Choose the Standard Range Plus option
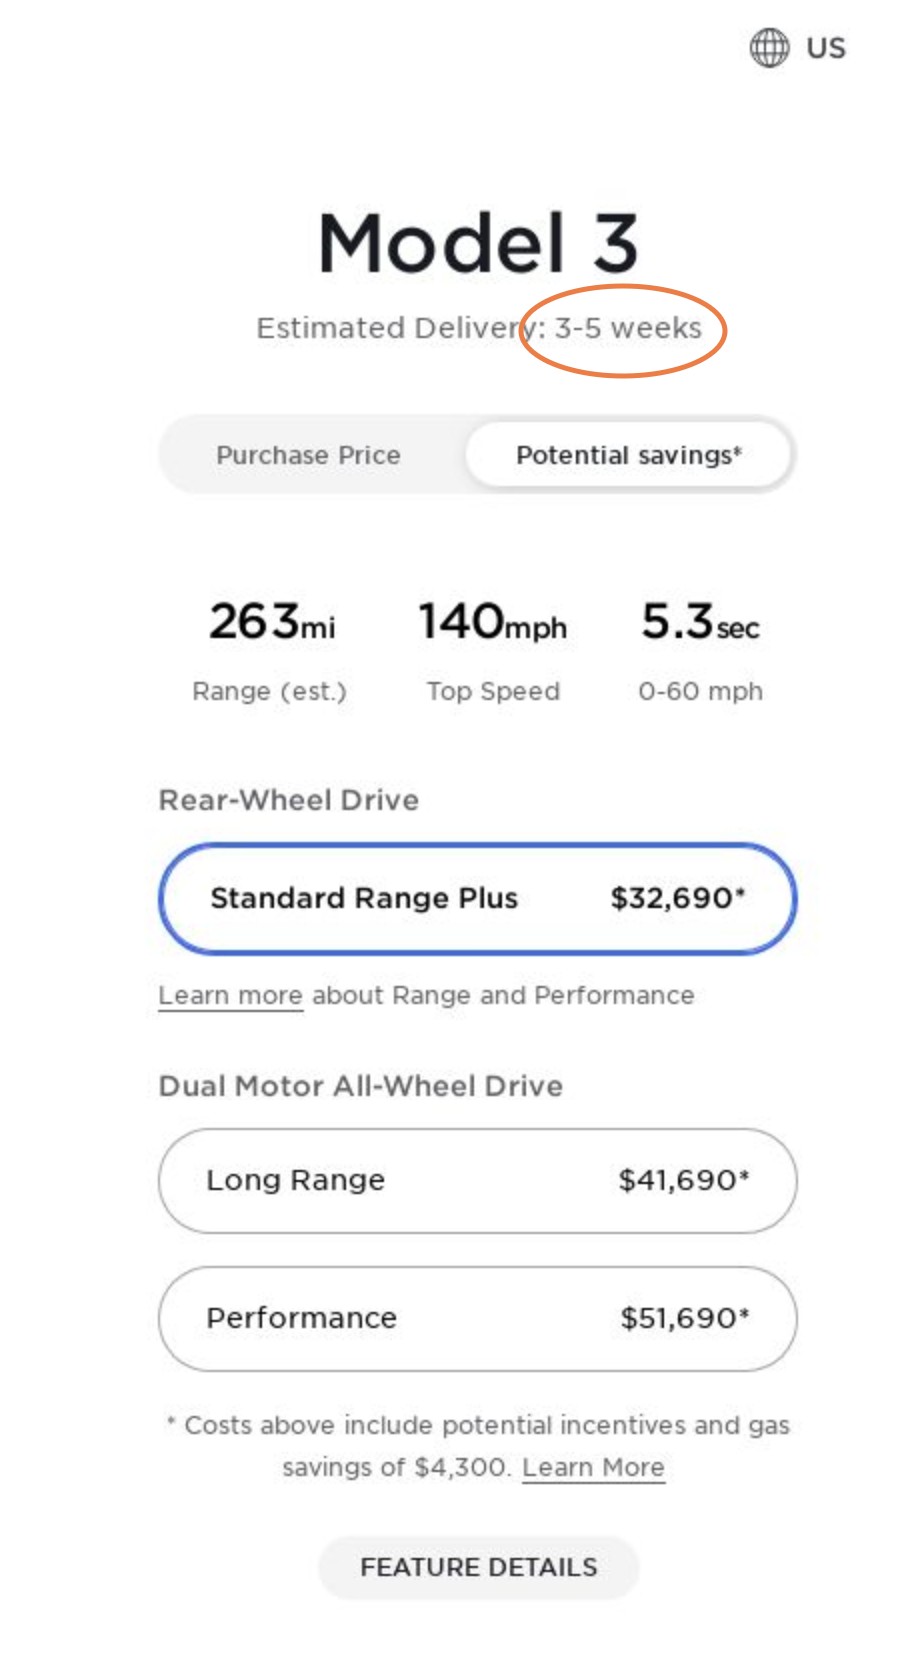The height and width of the screenshot is (1660, 914). tap(477, 898)
